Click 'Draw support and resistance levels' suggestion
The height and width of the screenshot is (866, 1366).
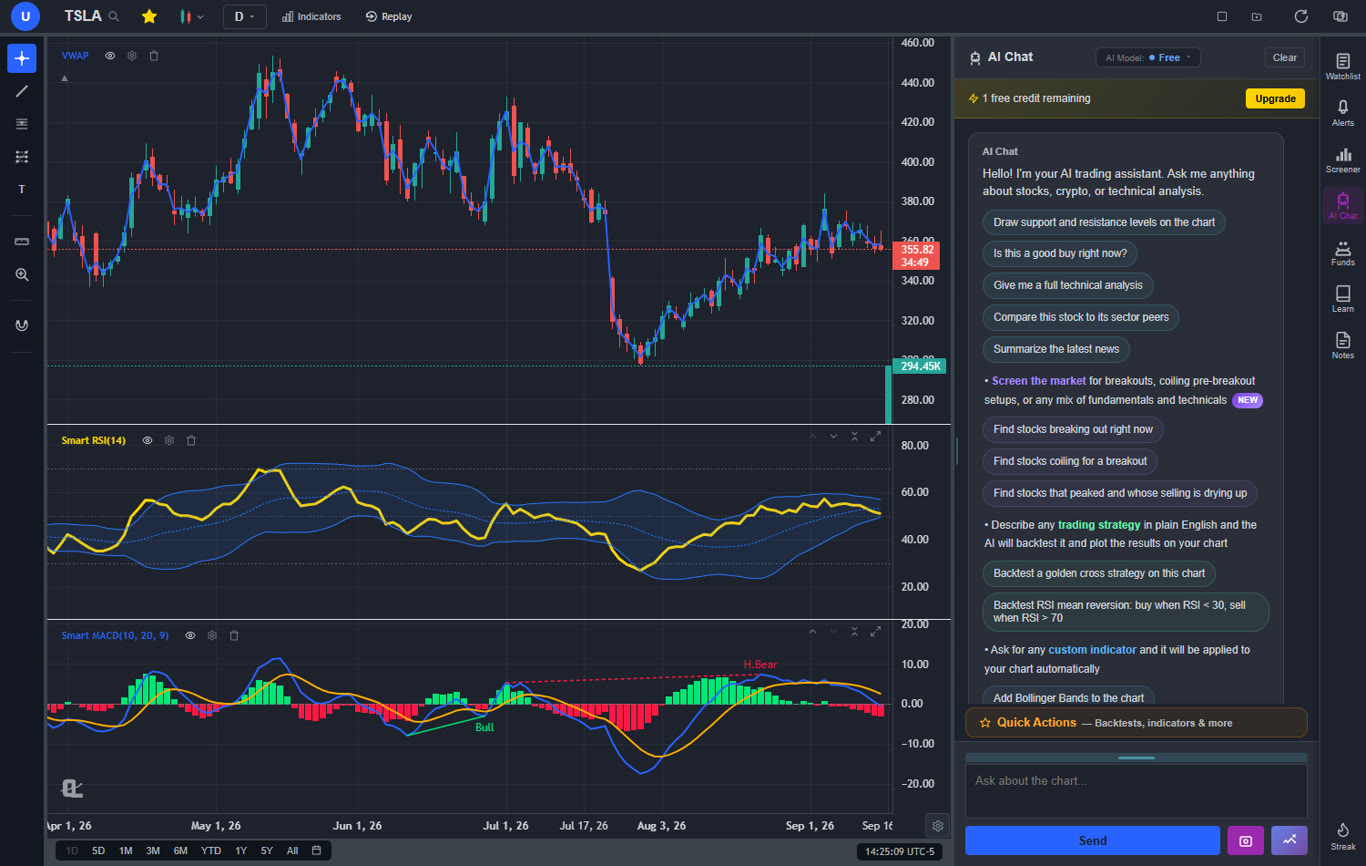[x=1104, y=222]
